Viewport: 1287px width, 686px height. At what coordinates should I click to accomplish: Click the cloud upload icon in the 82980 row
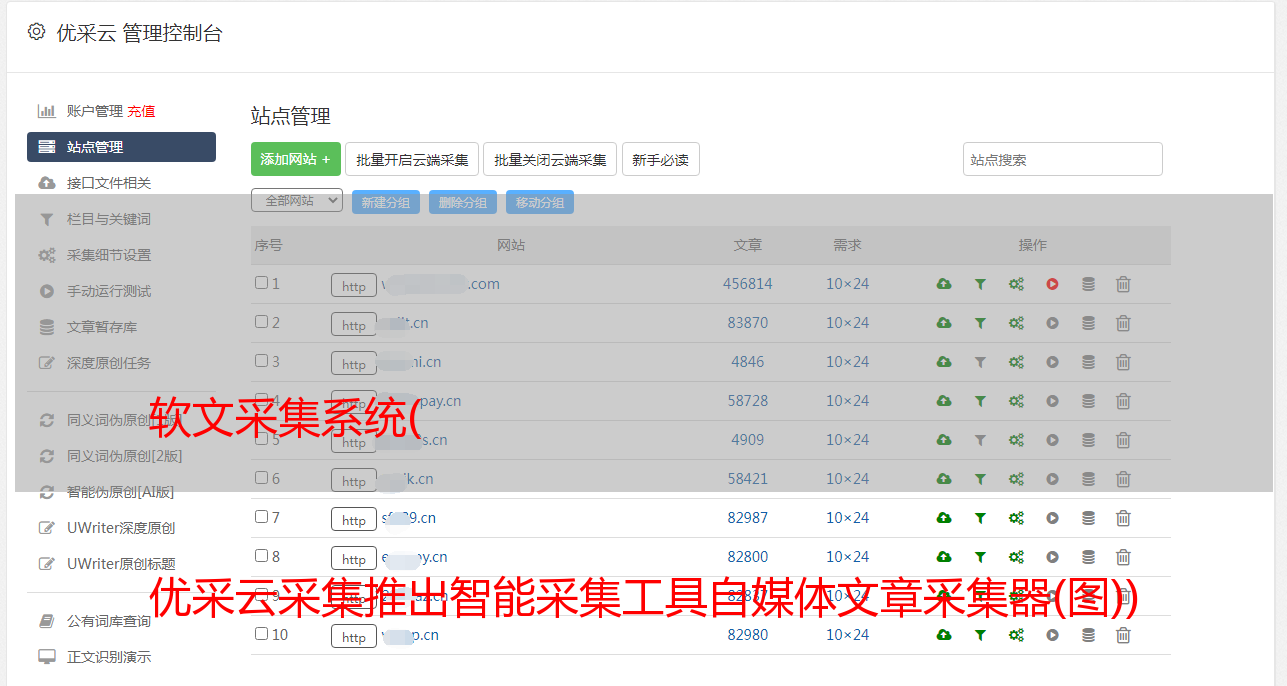pyautogui.click(x=944, y=635)
